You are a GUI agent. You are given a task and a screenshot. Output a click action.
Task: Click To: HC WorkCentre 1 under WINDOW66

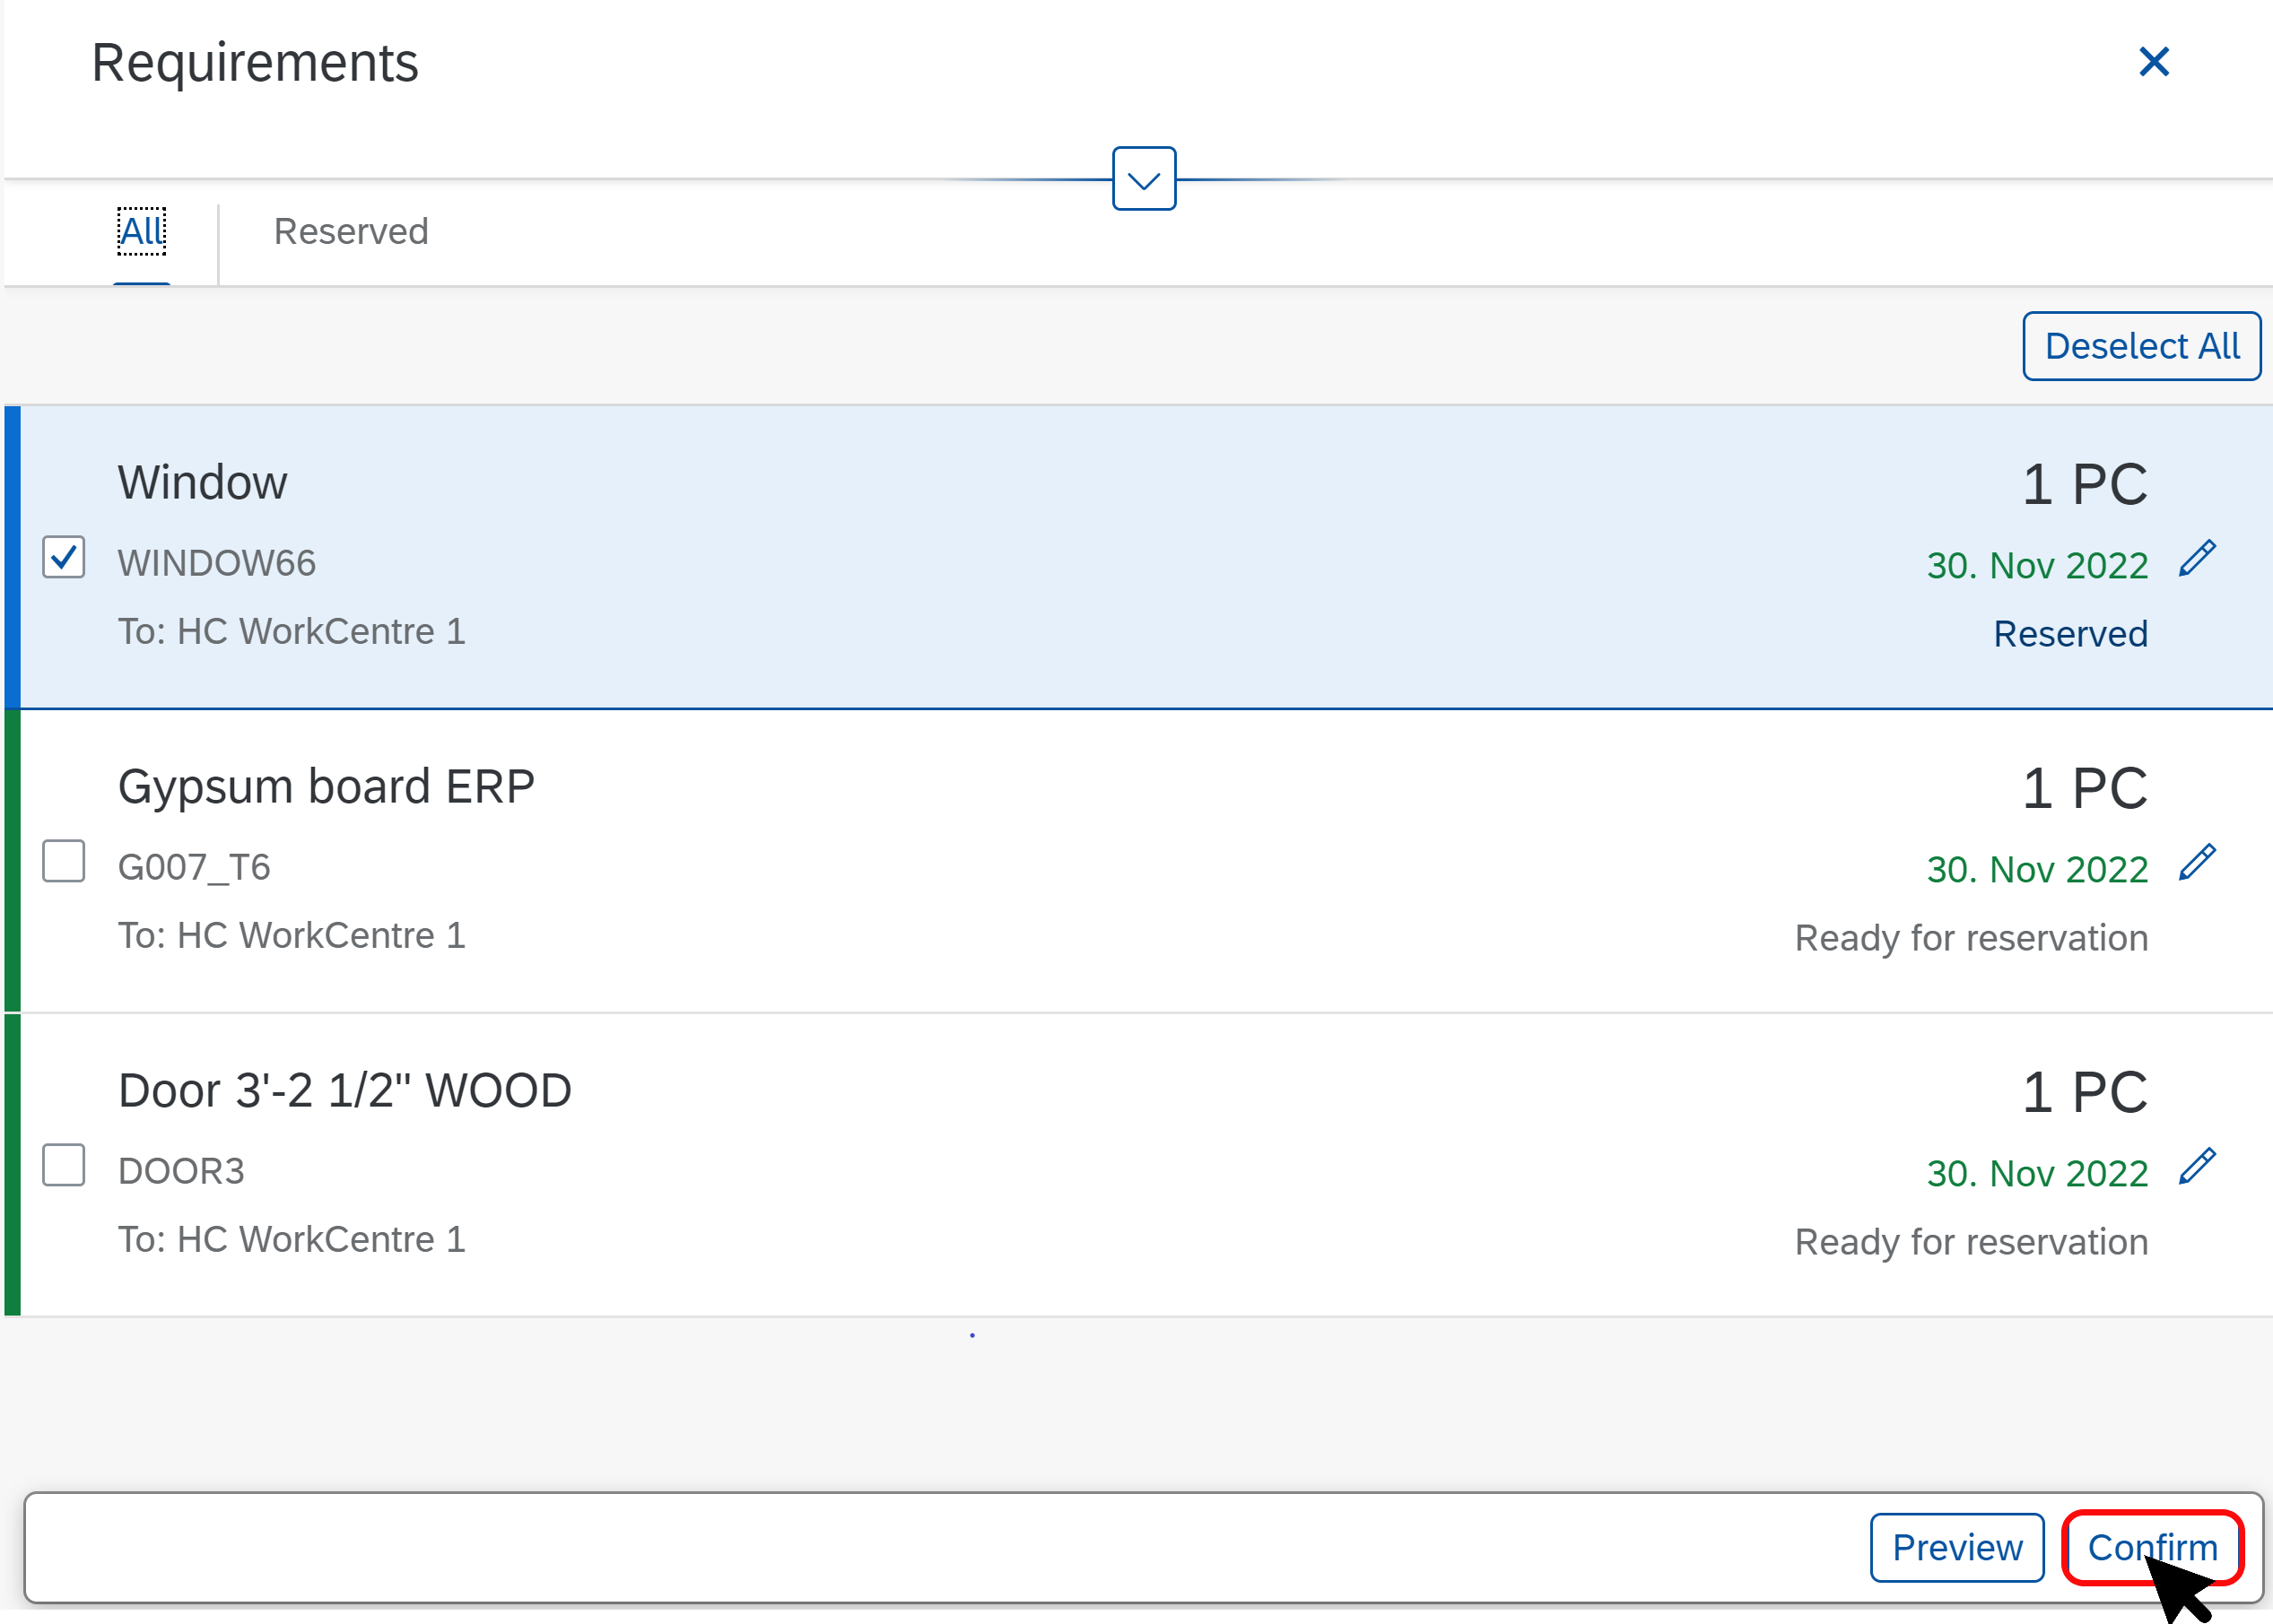pyautogui.click(x=292, y=632)
